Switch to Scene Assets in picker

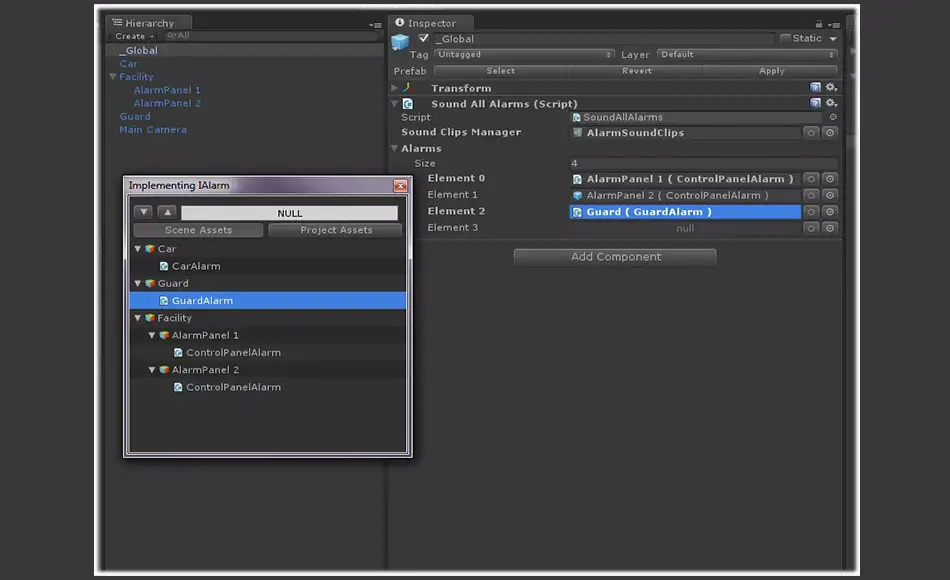tap(198, 230)
